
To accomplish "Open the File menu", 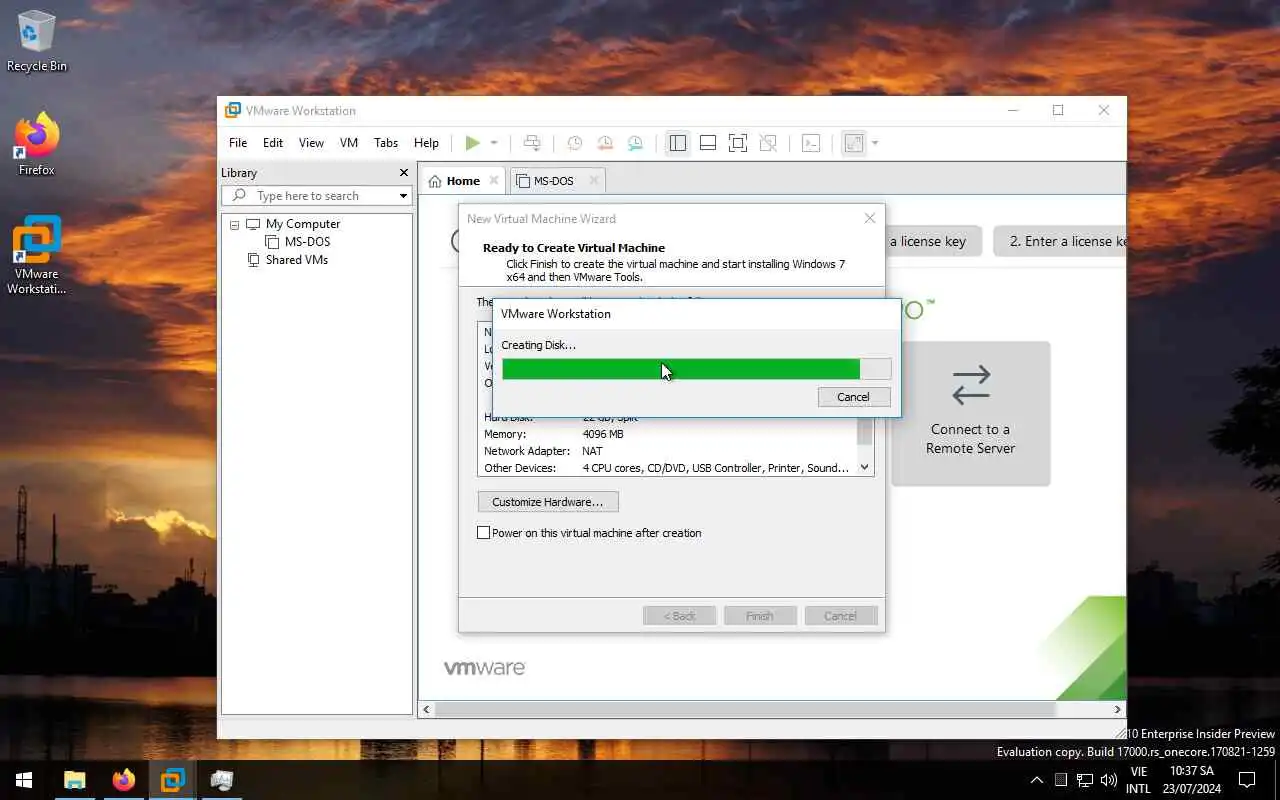I will [238, 143].
